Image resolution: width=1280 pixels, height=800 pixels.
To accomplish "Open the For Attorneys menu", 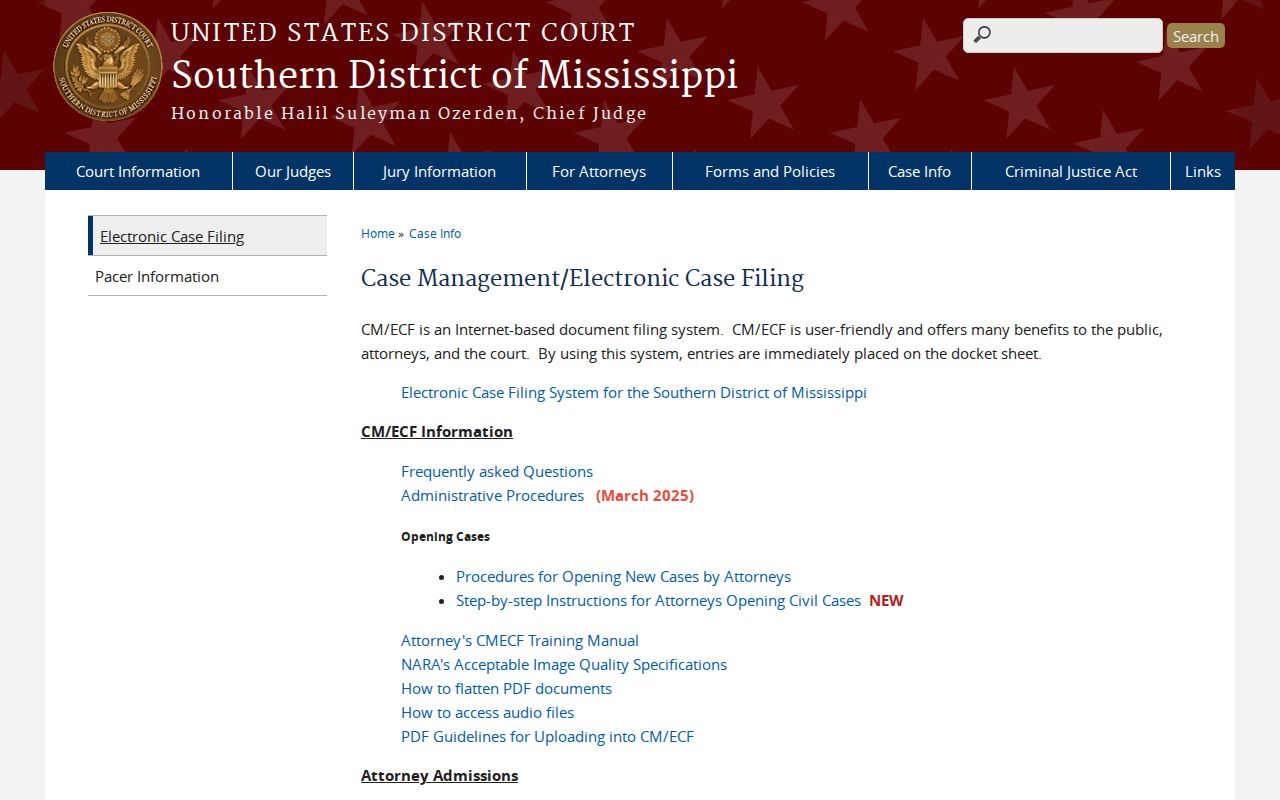I will 599,171.
